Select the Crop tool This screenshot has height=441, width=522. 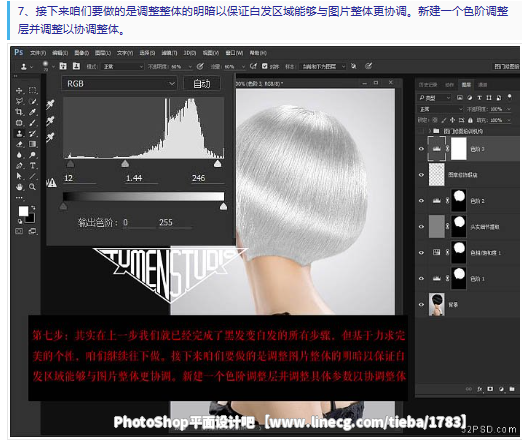[19, 112]
